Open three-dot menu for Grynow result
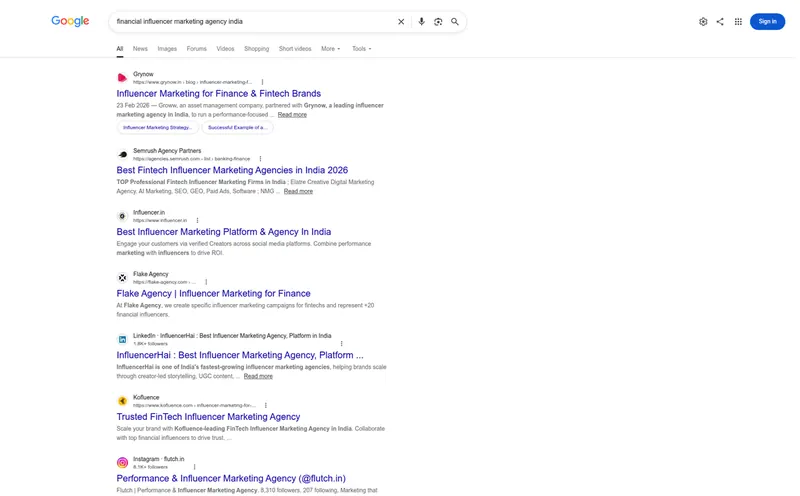Image resolution: width=800 pixels, height=496 pixels. click(x=262, y=82)
